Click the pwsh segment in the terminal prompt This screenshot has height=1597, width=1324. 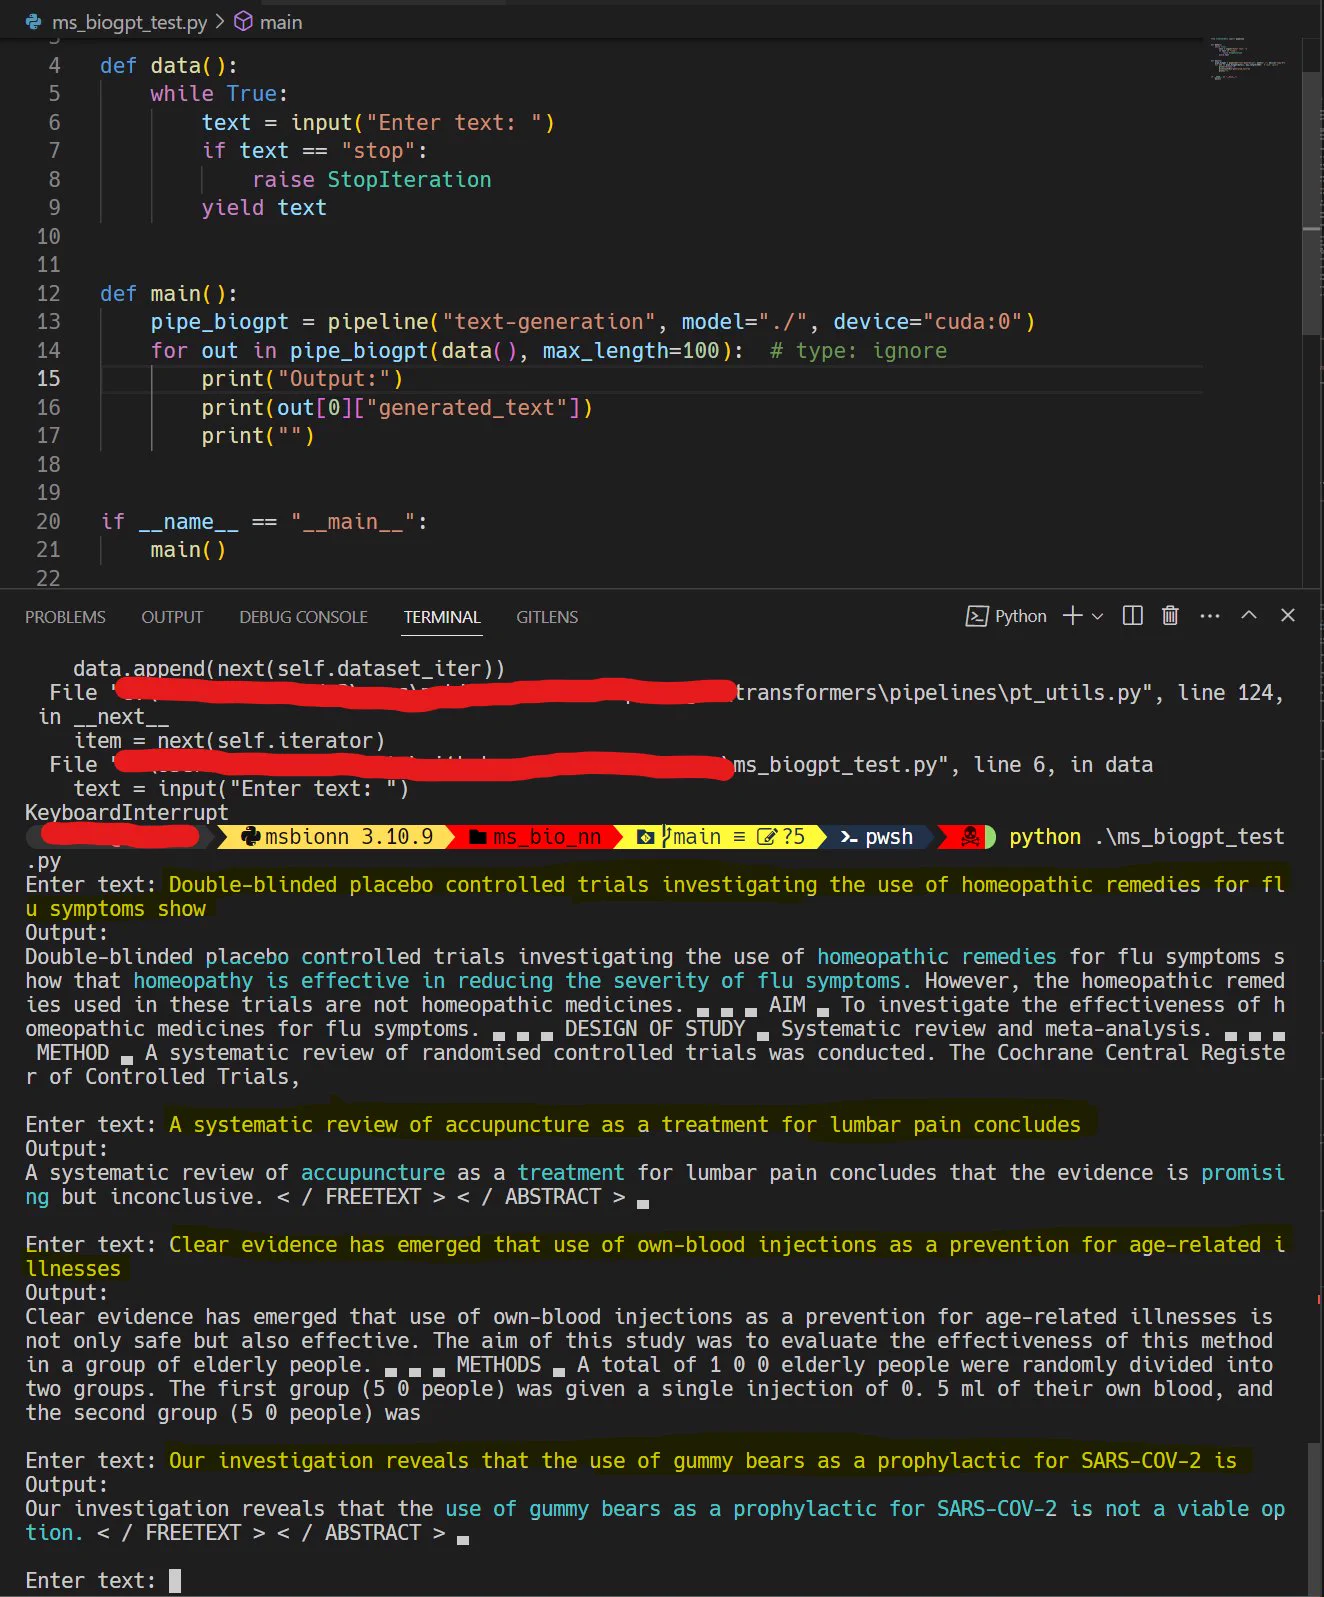click(x=878, y=837)
